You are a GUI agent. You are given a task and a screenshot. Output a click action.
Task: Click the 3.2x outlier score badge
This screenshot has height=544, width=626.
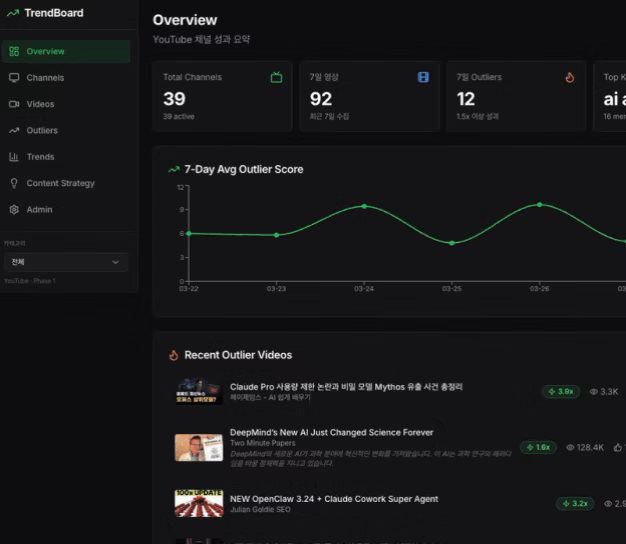coord(575,504)
